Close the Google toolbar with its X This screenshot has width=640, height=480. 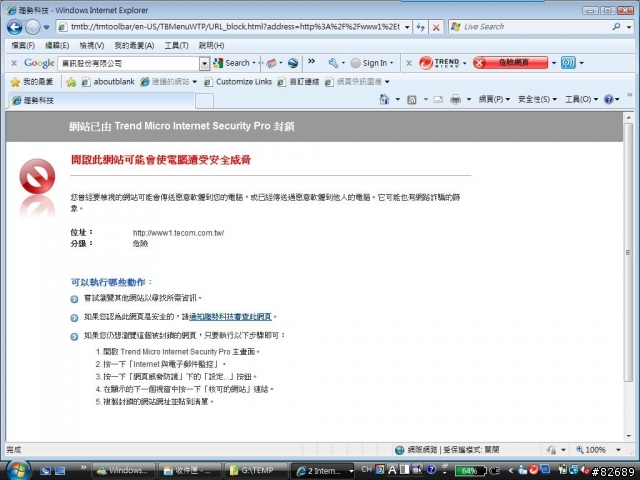14,63
